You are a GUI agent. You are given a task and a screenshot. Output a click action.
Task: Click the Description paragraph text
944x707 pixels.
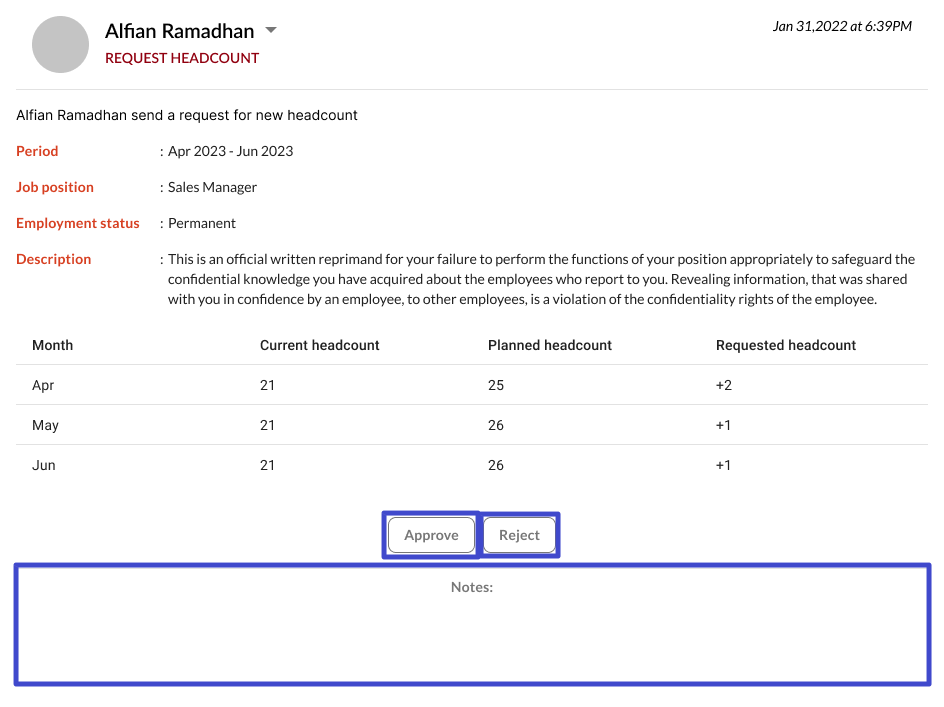[x=540, y=279]
